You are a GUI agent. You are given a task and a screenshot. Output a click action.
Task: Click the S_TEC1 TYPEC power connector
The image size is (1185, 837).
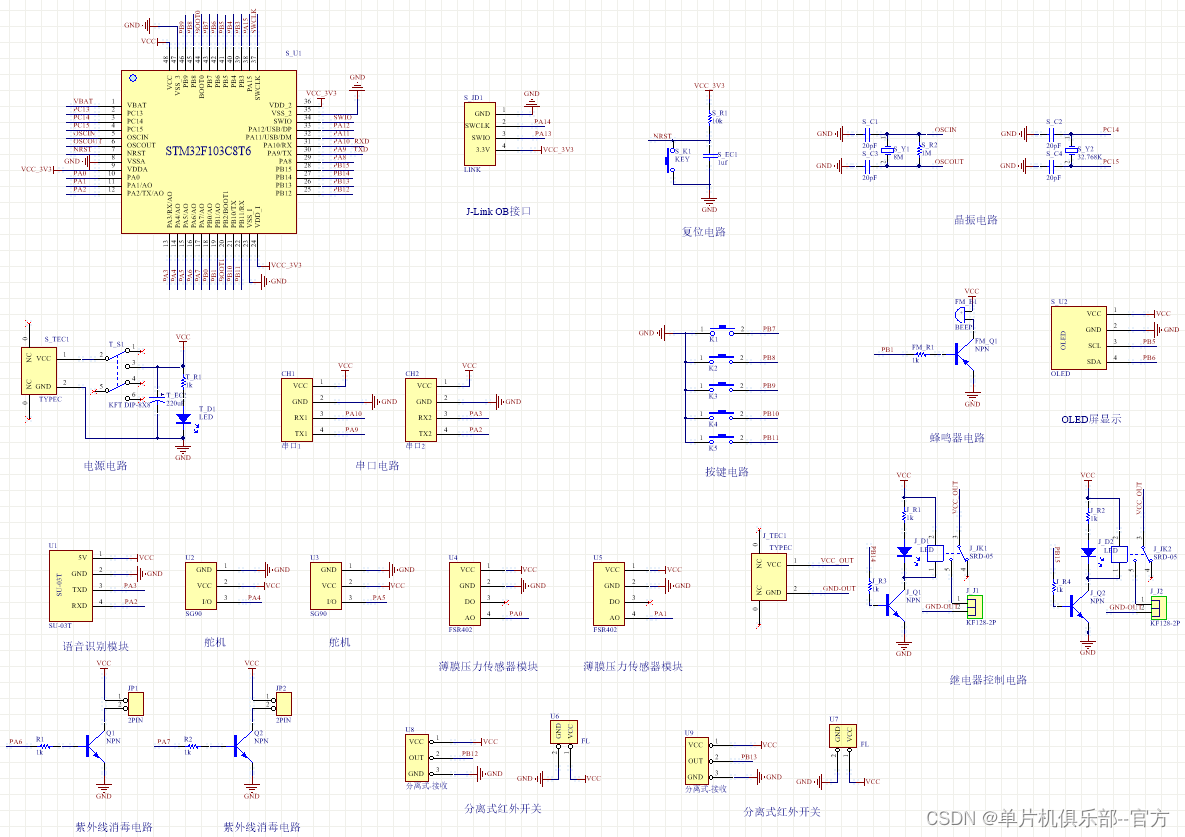coord(39,371)
